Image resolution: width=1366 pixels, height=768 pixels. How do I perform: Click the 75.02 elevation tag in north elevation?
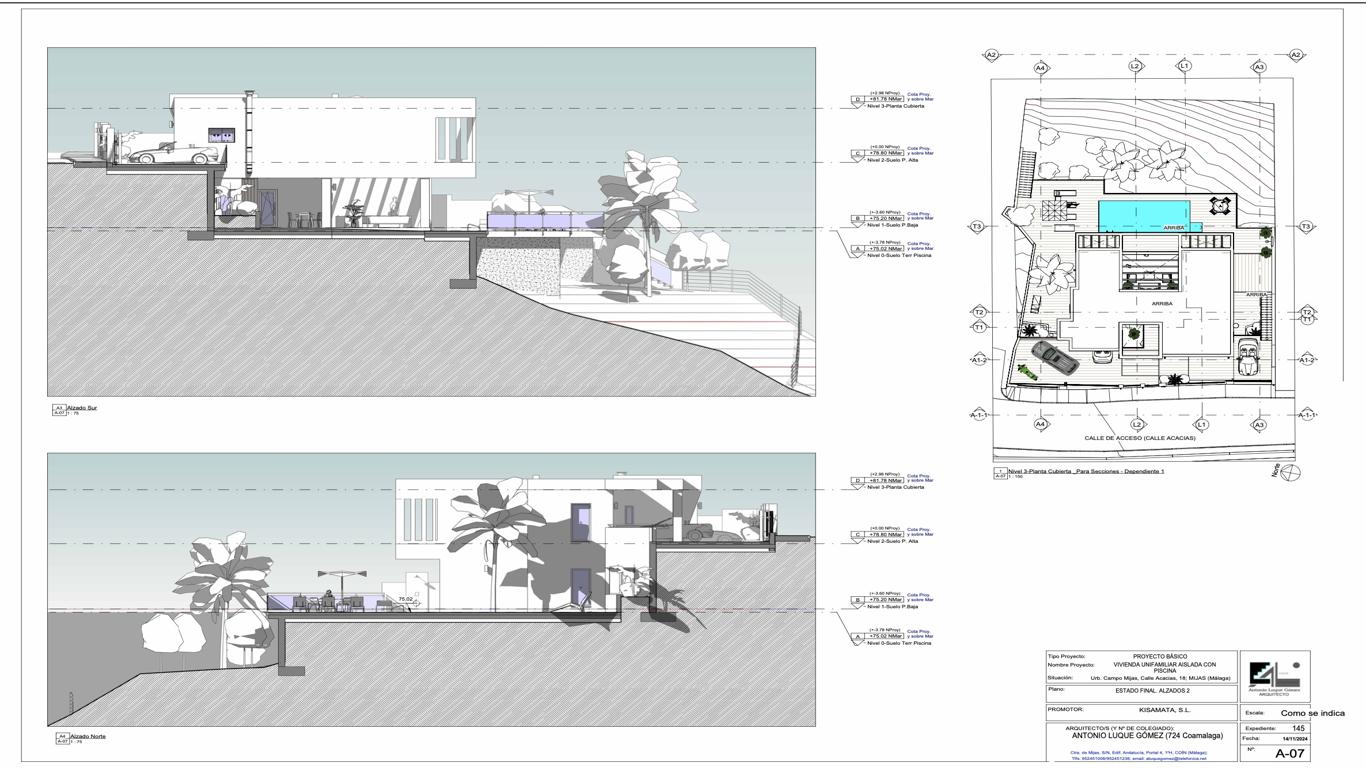(x=405, y=599)
